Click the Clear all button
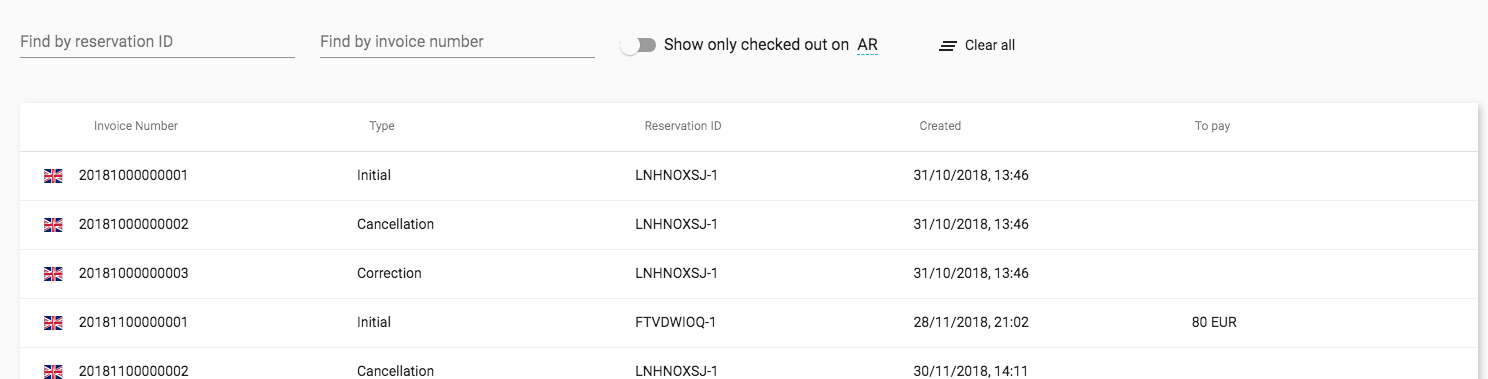The image size is (1488, 379). point(977,45)
